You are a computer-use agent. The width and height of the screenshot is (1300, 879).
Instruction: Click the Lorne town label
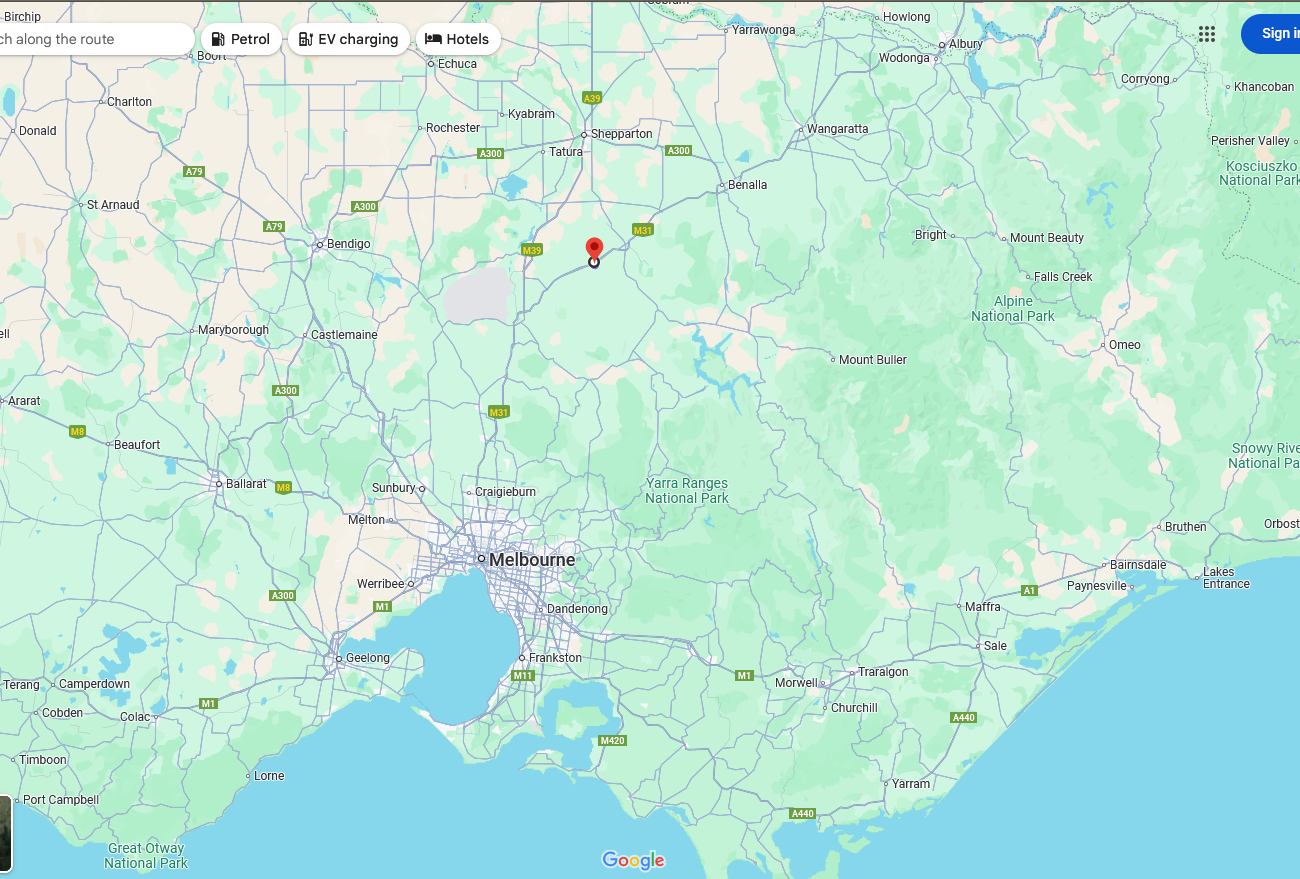(x=269, y=776)
